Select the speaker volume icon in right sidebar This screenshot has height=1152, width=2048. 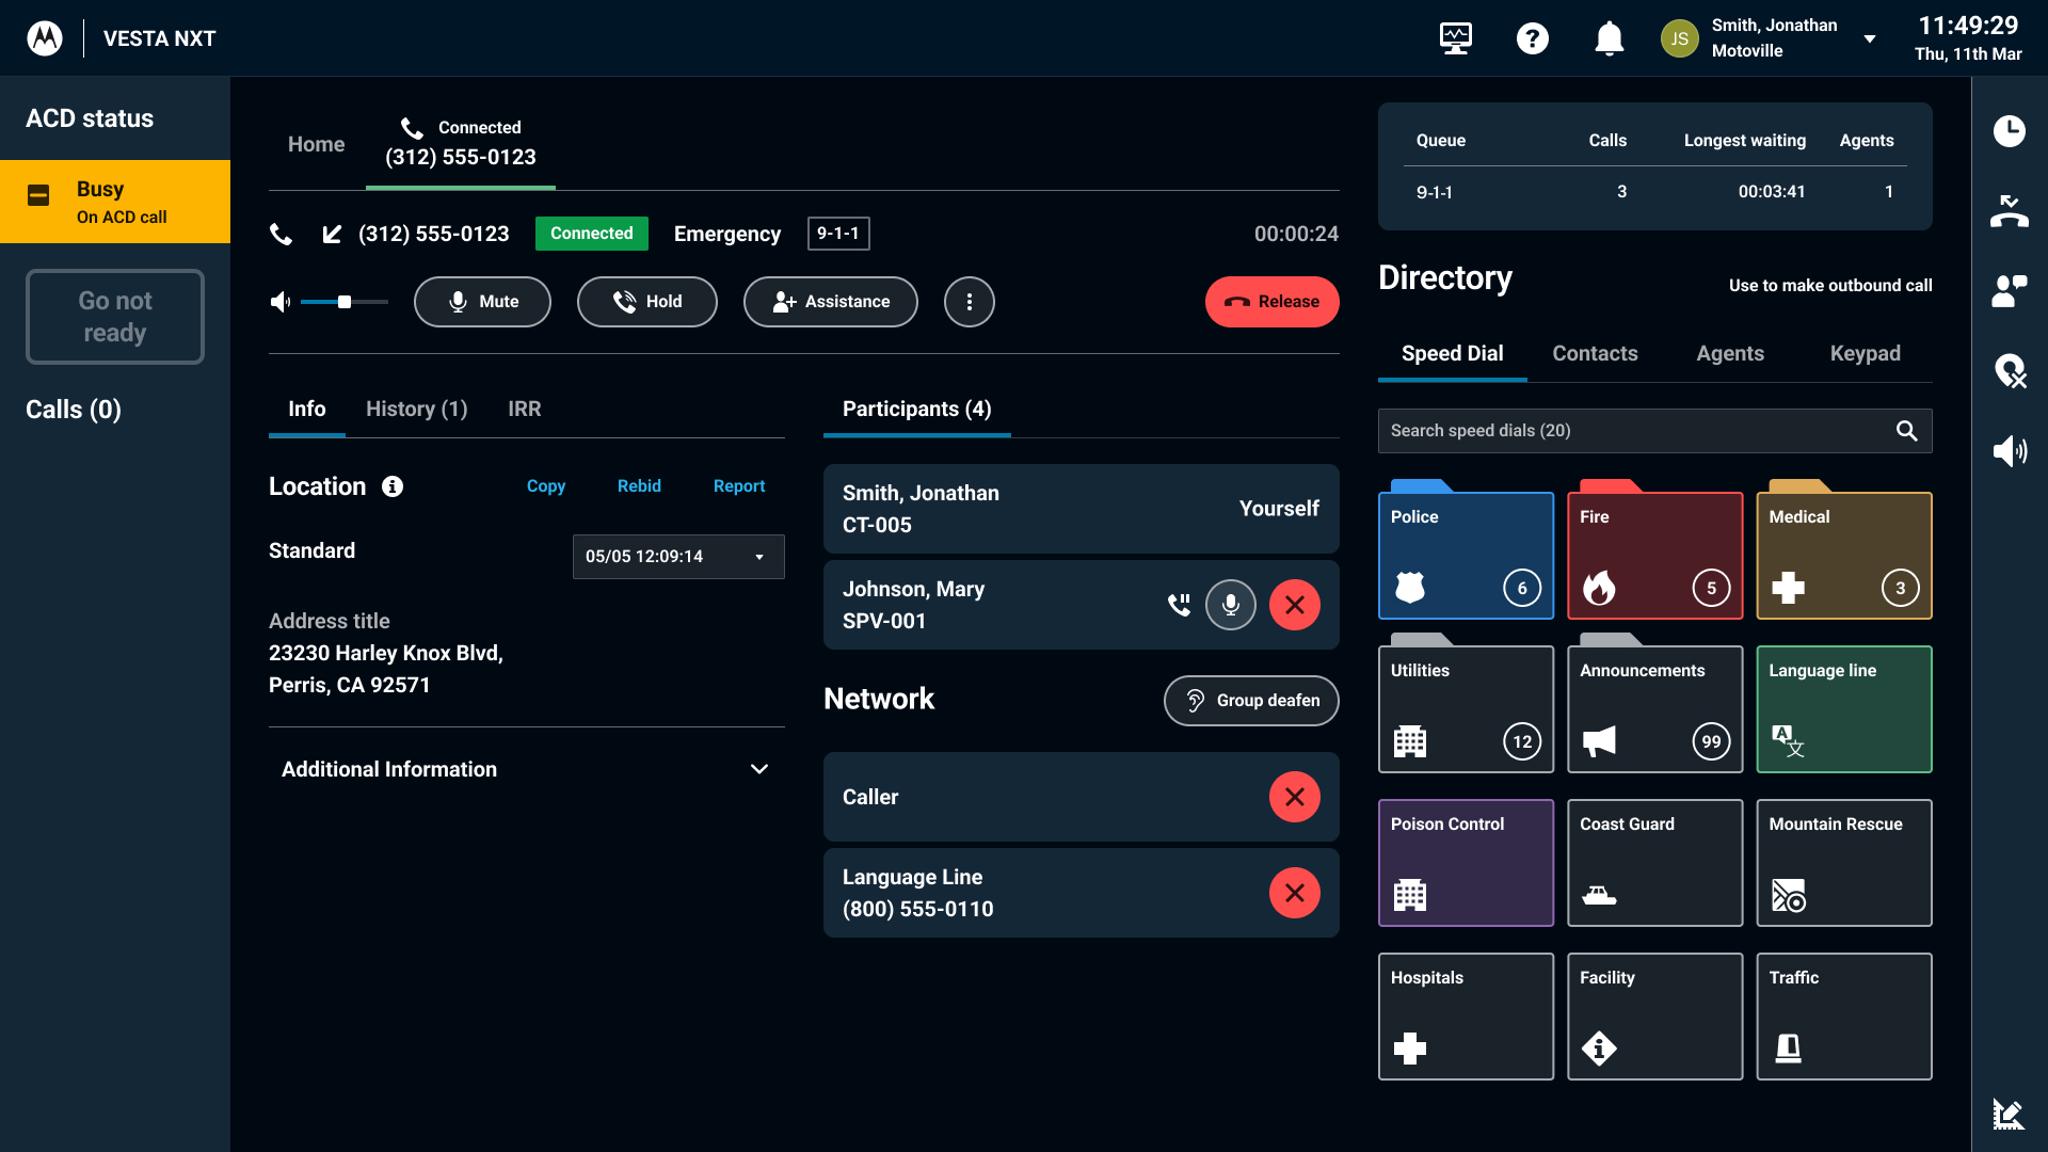pyautogui.click(x=2011, y=452)
